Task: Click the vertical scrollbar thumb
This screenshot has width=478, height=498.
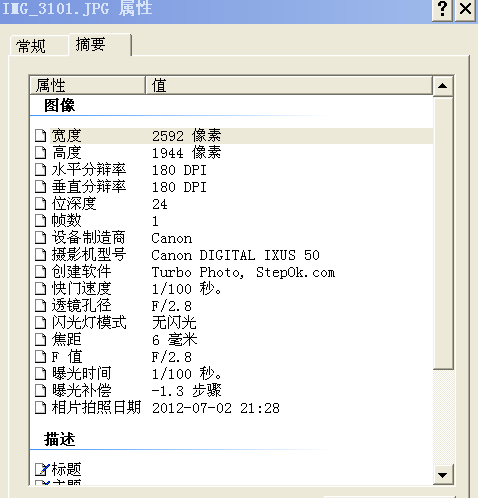Action: (x=443, y=233)
